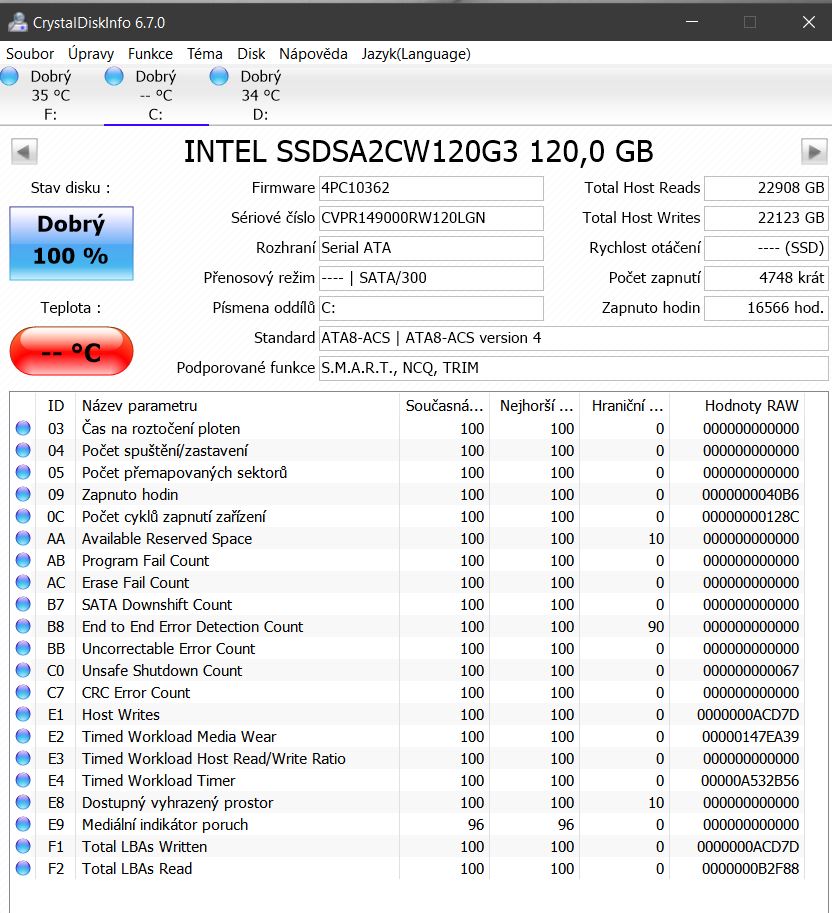The image size is (832, 913).
Task: Click the Název parametru column header
Action: [139, 405]
